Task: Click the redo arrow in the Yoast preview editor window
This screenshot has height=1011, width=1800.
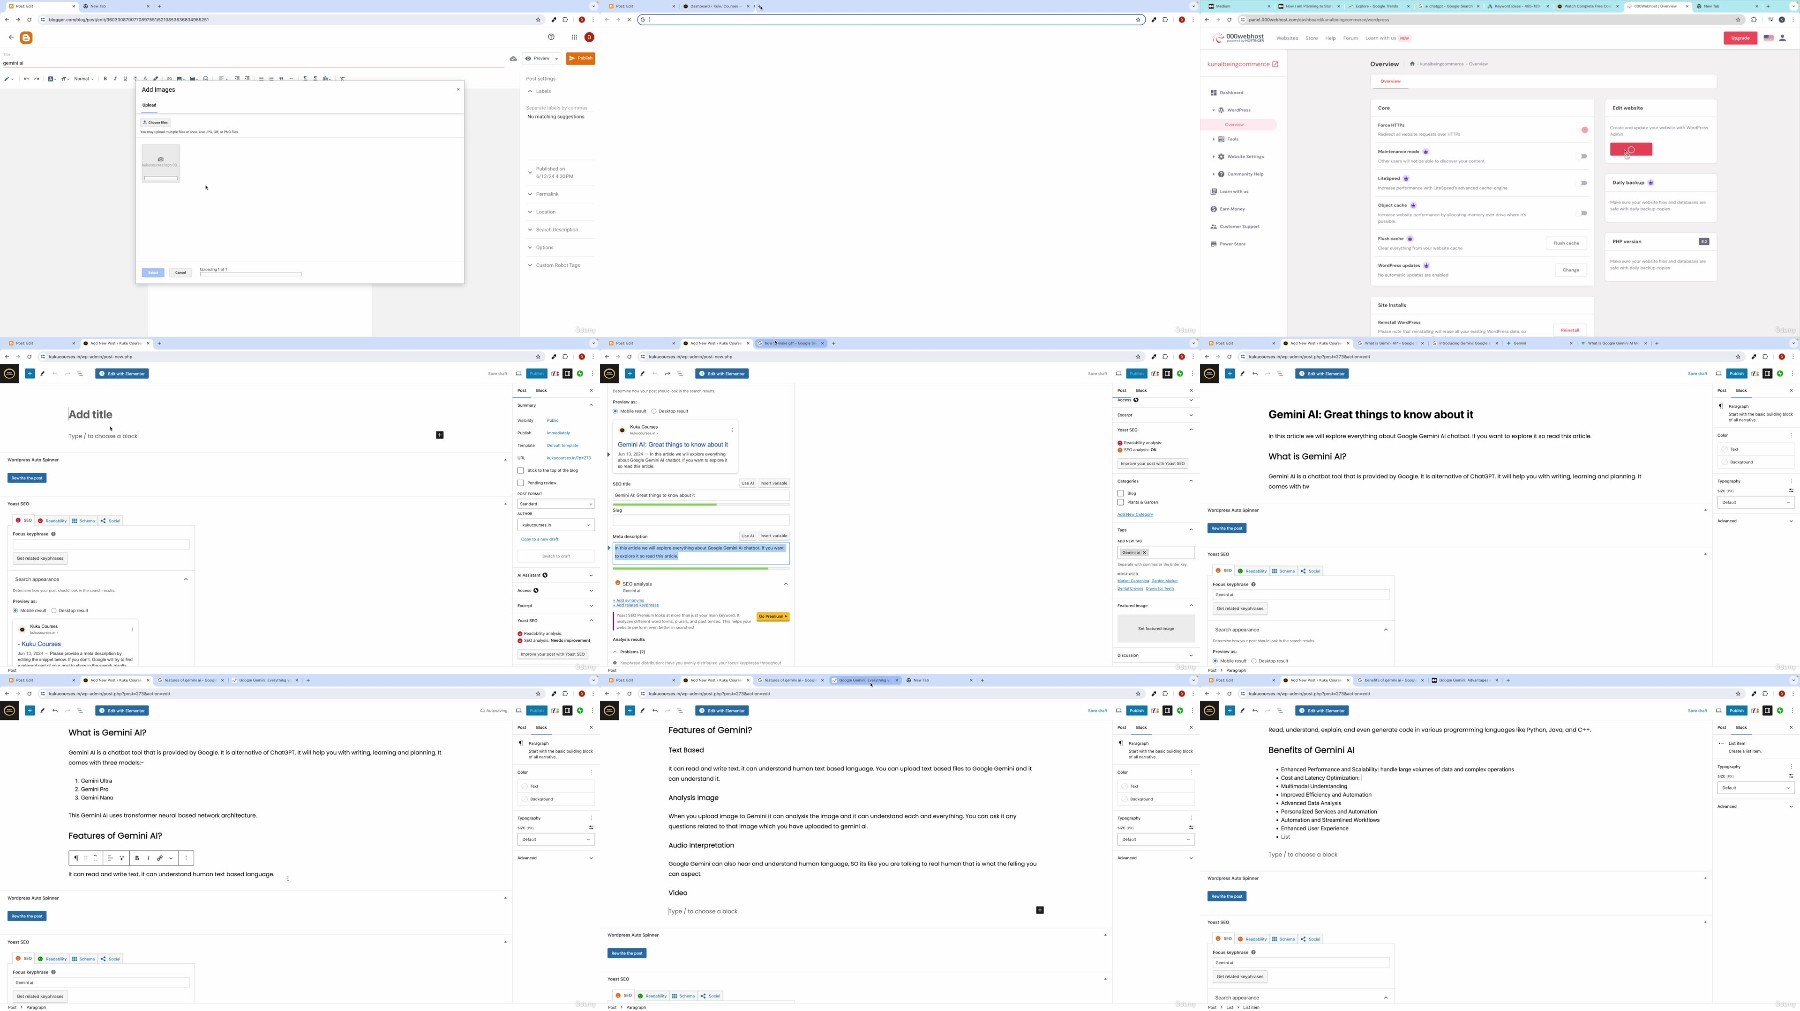Action: 668,373
